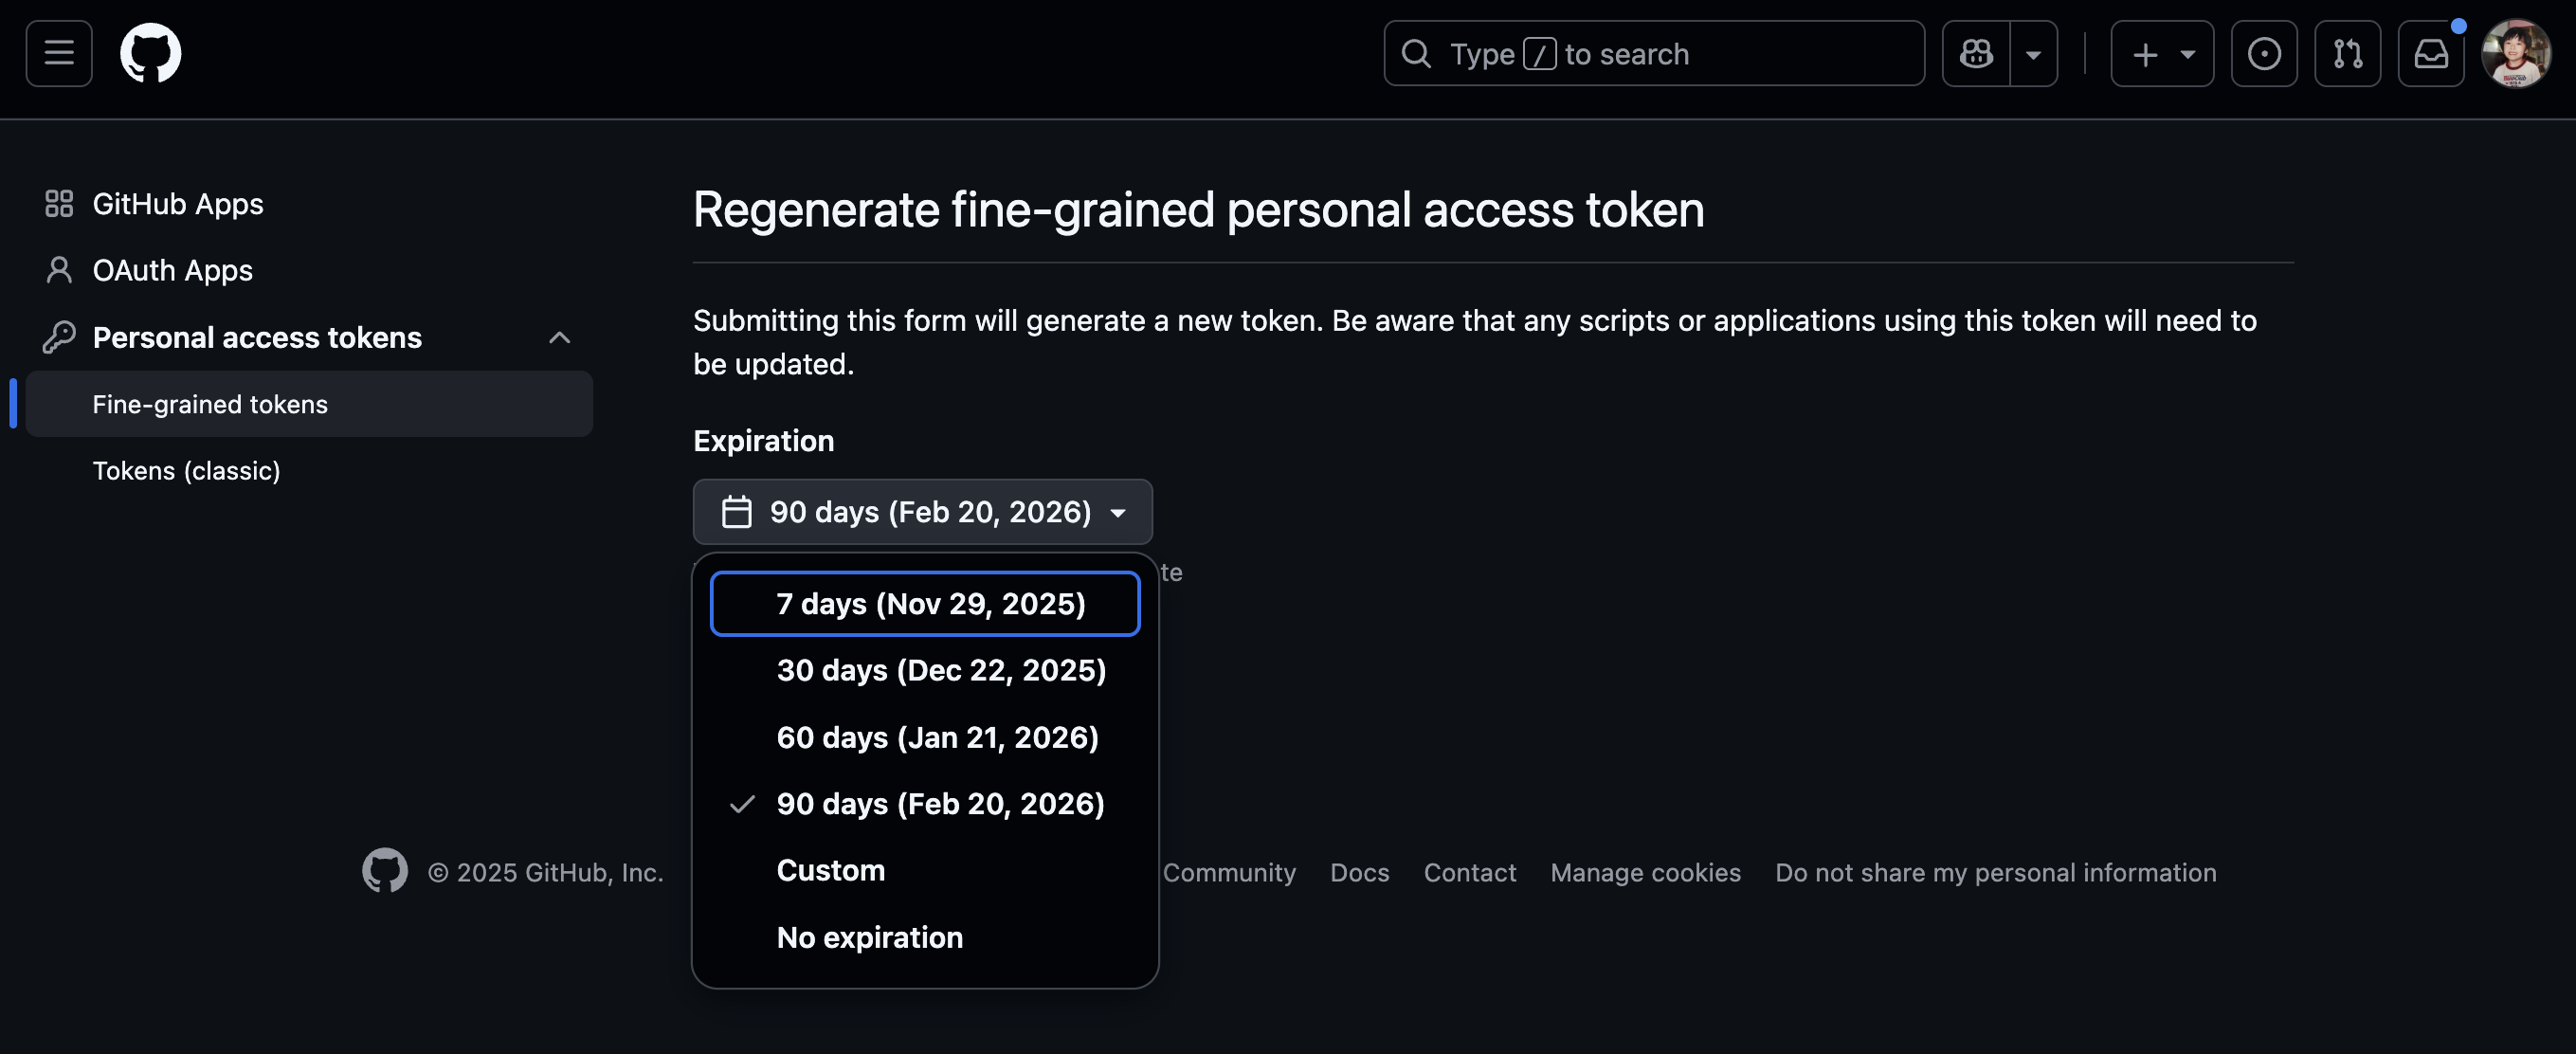Pick the Custom expiration option

point(830,870)
